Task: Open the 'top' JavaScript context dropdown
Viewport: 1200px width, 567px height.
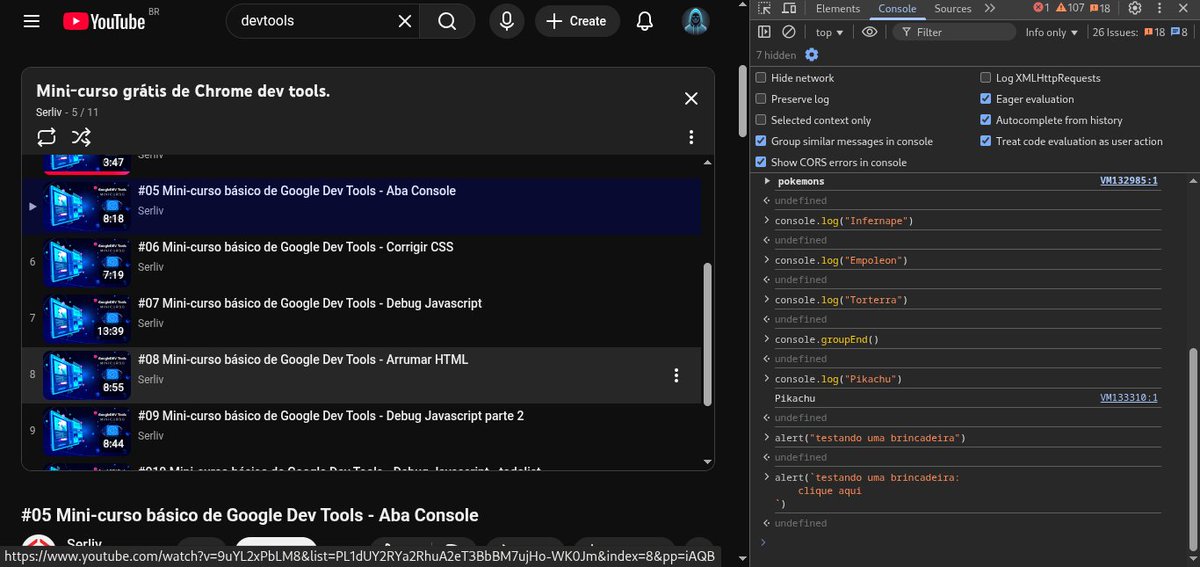Action: 829,32
